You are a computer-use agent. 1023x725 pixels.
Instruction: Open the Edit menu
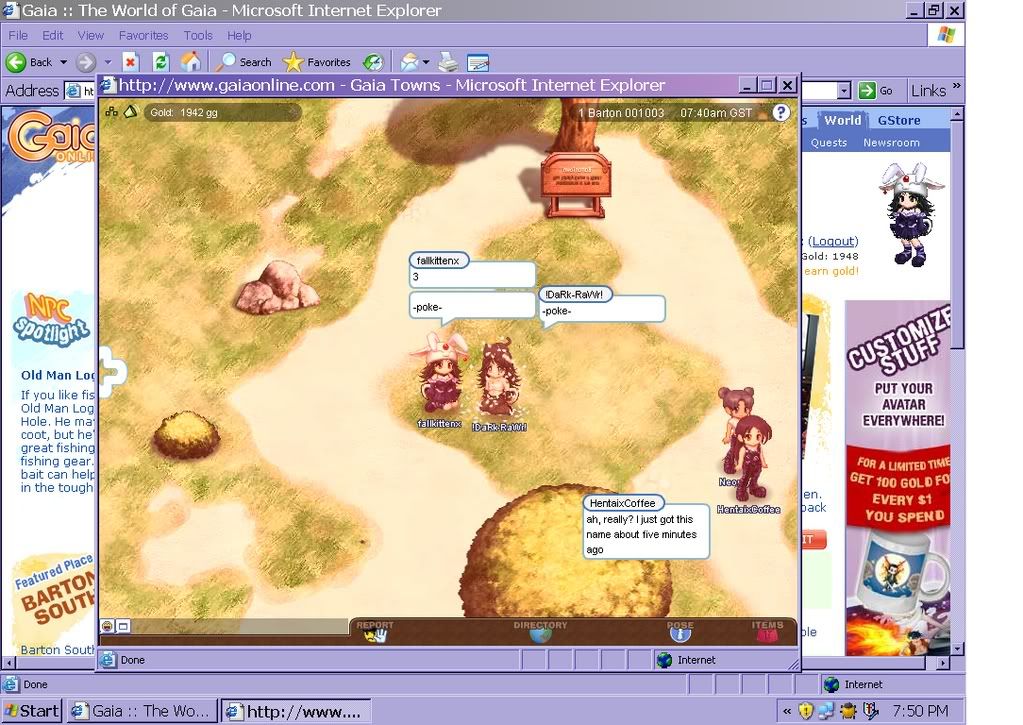[x=52, y=35]
